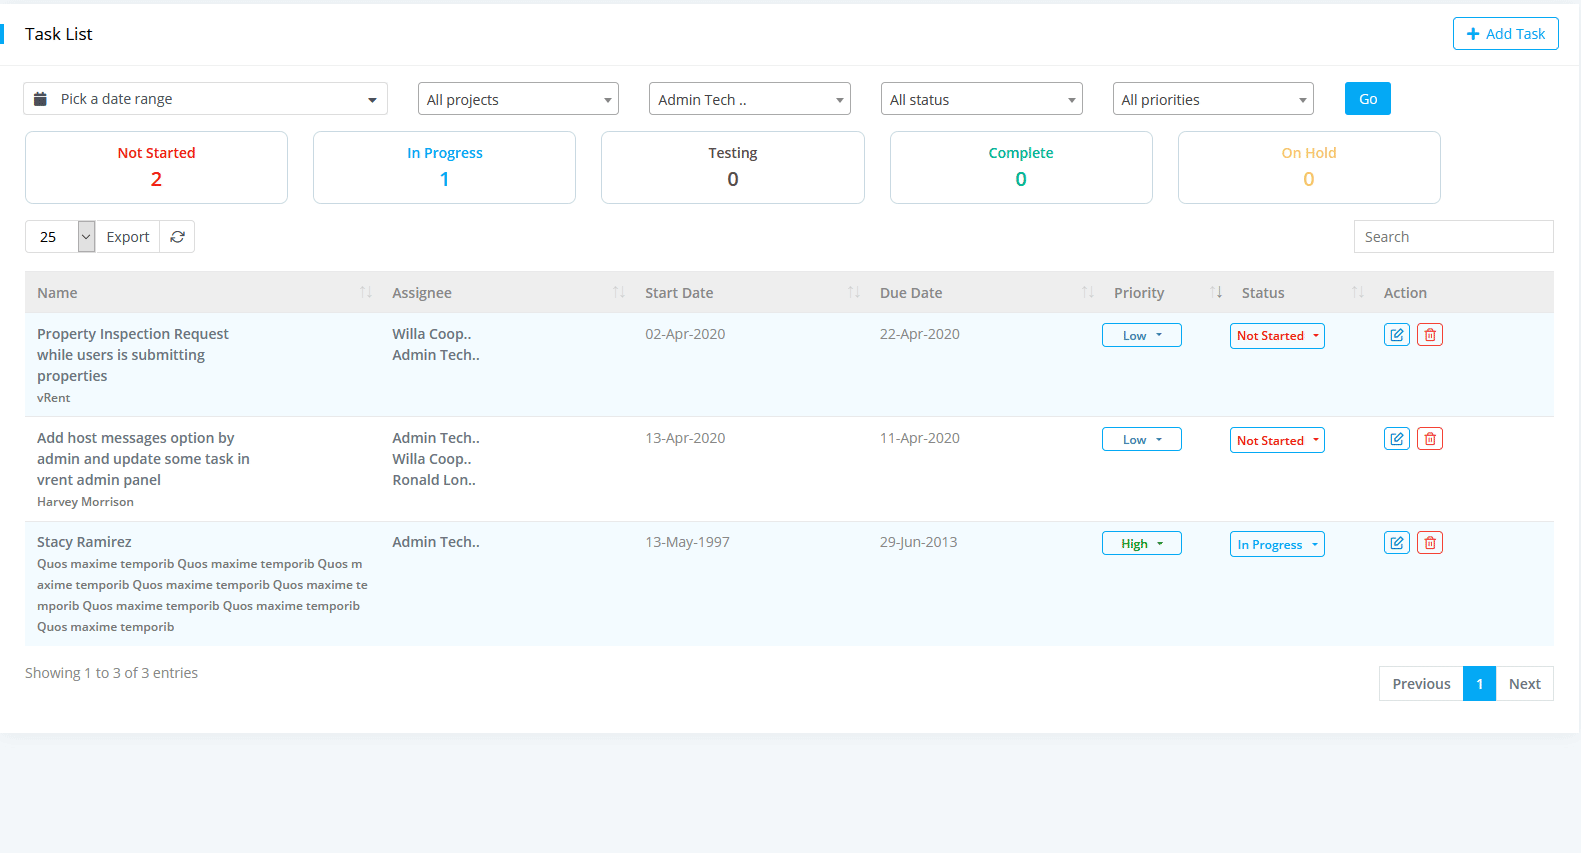Select the In Progress summary card
Image resolution: width=1581 pixels, height=853 pixels.
coord(444,167)
